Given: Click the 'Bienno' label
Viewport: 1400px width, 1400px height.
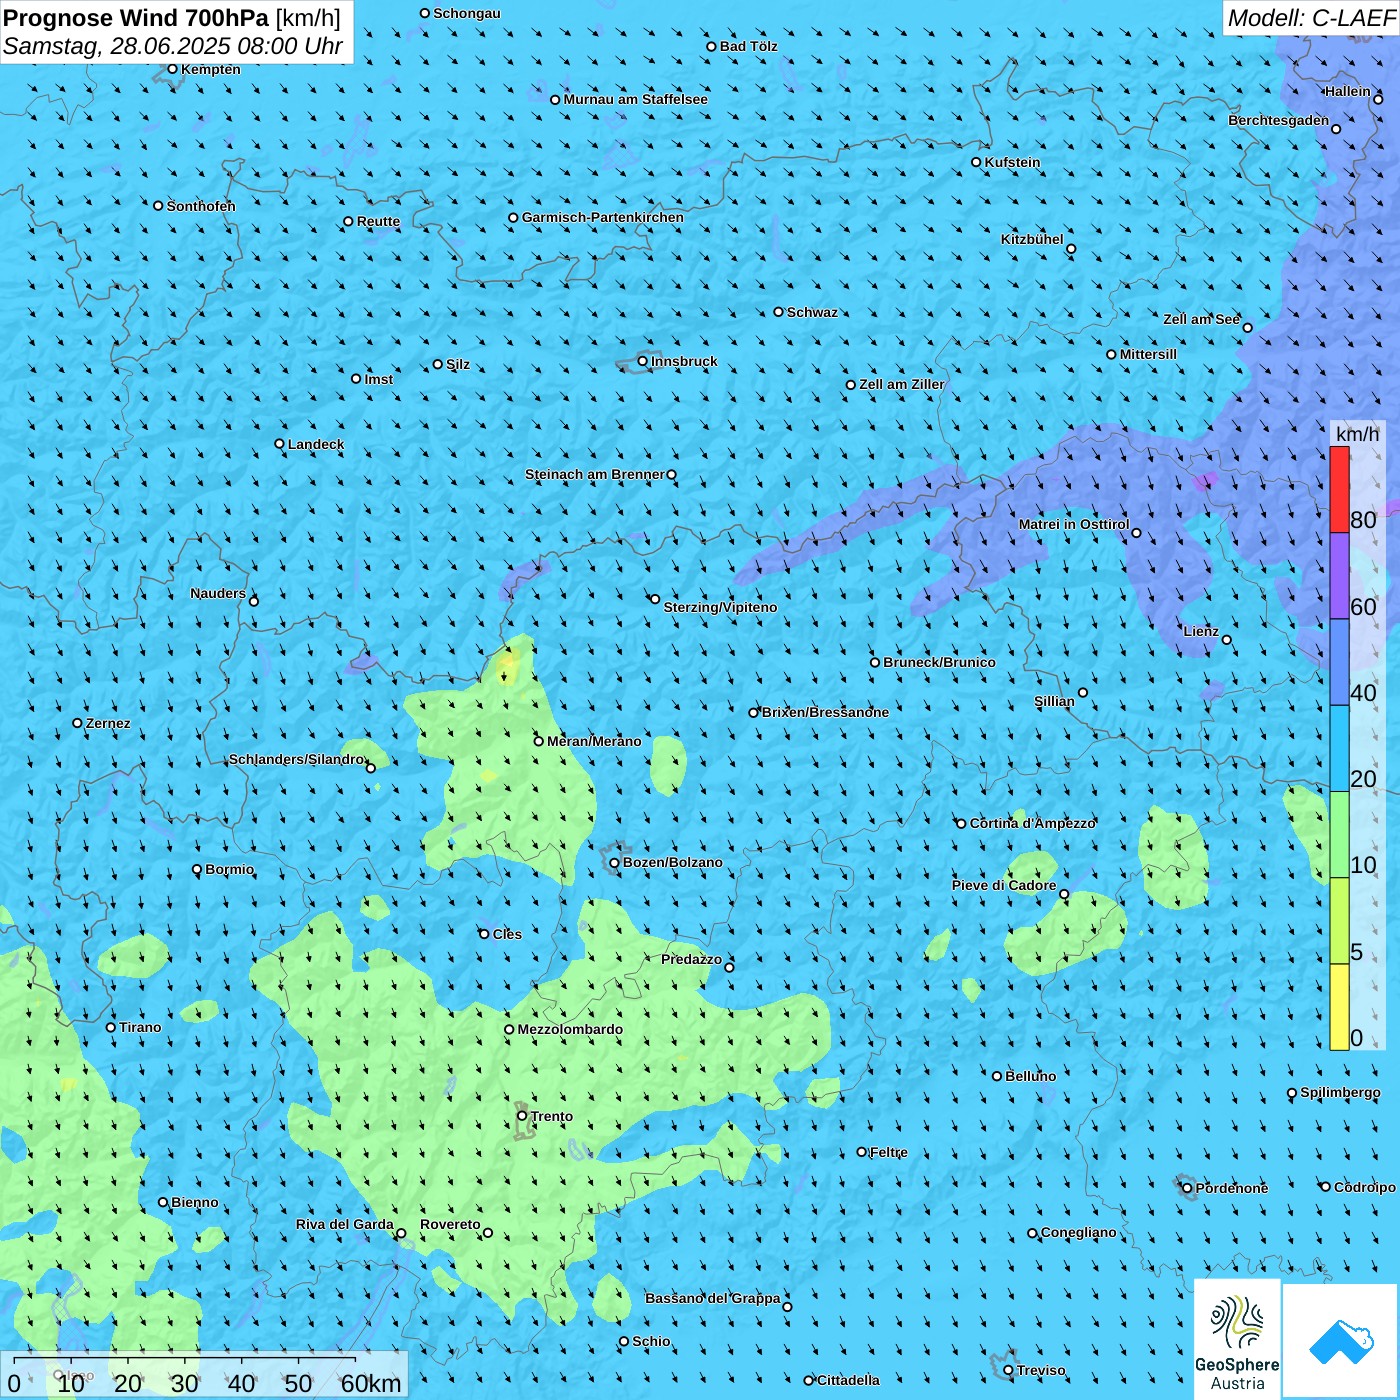Looking at the screenshot, I should pos(195,1202).
